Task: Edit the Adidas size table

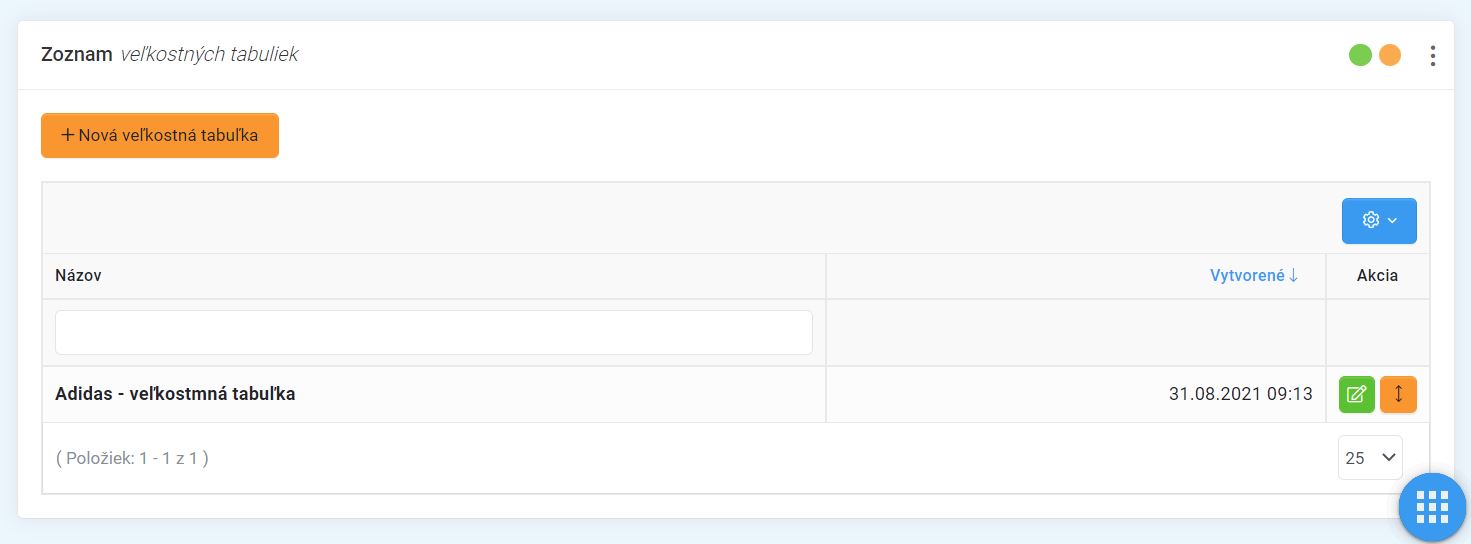Action: point(1357,394)
